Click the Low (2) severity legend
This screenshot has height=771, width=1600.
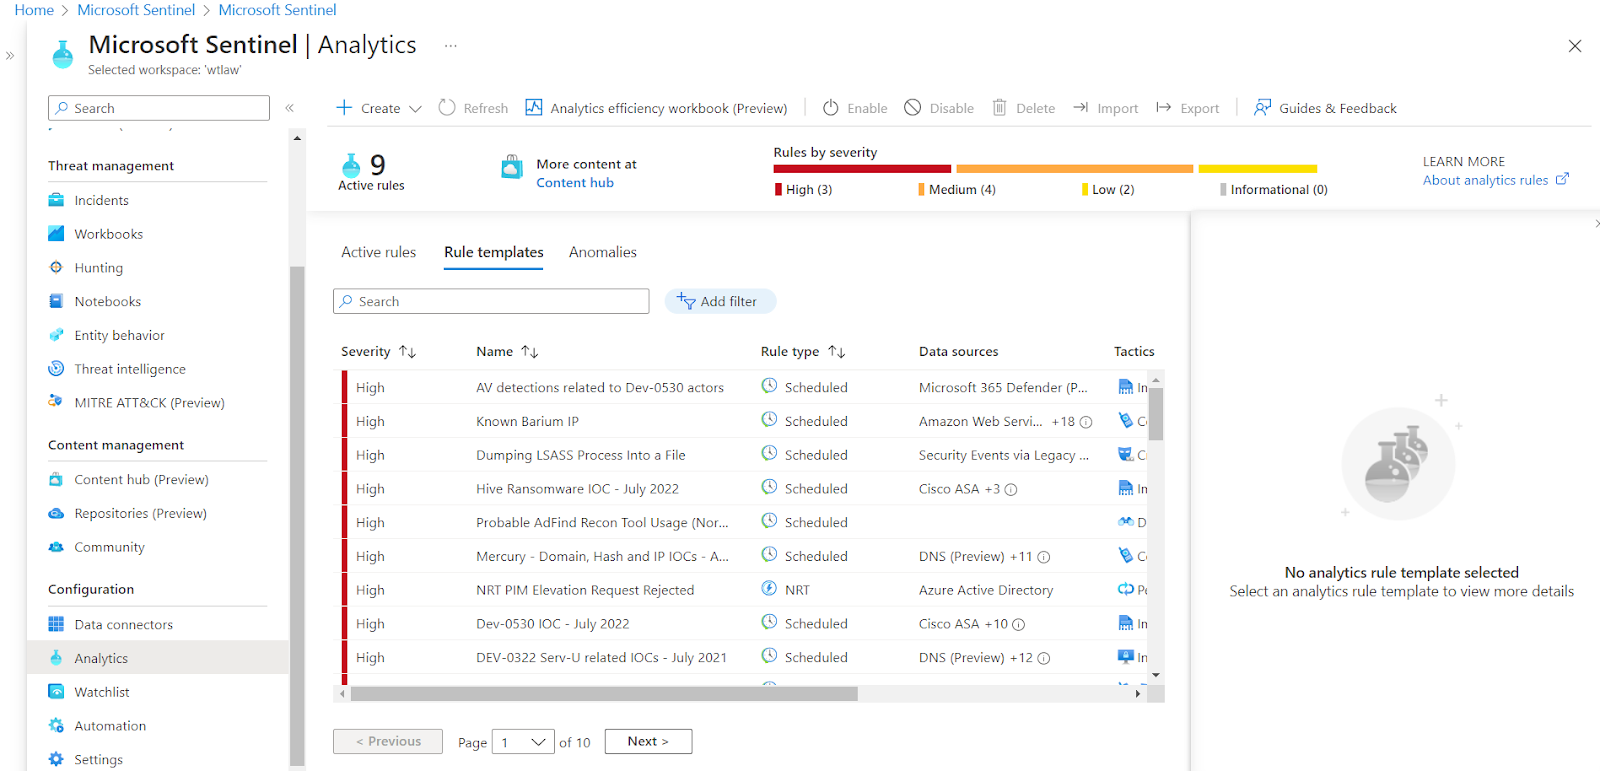pos(1108,190)
